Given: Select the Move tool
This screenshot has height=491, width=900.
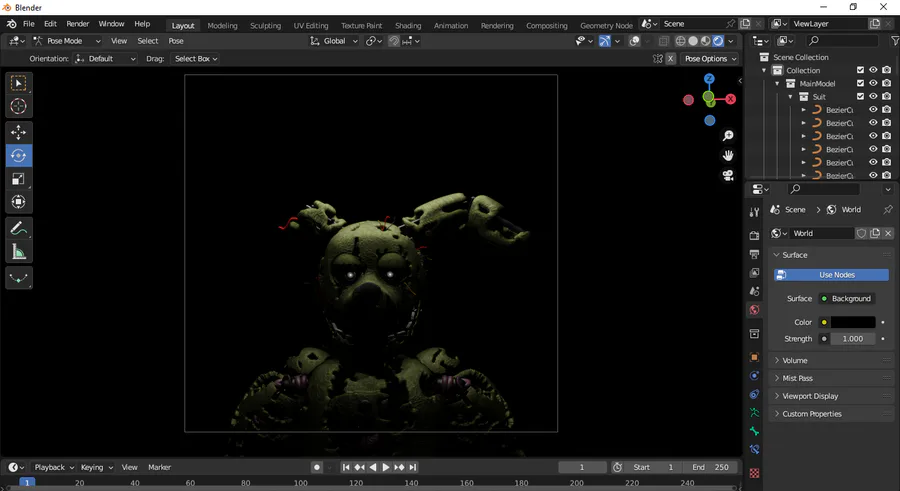Looking at the screenshot, I should coord(18,132).
